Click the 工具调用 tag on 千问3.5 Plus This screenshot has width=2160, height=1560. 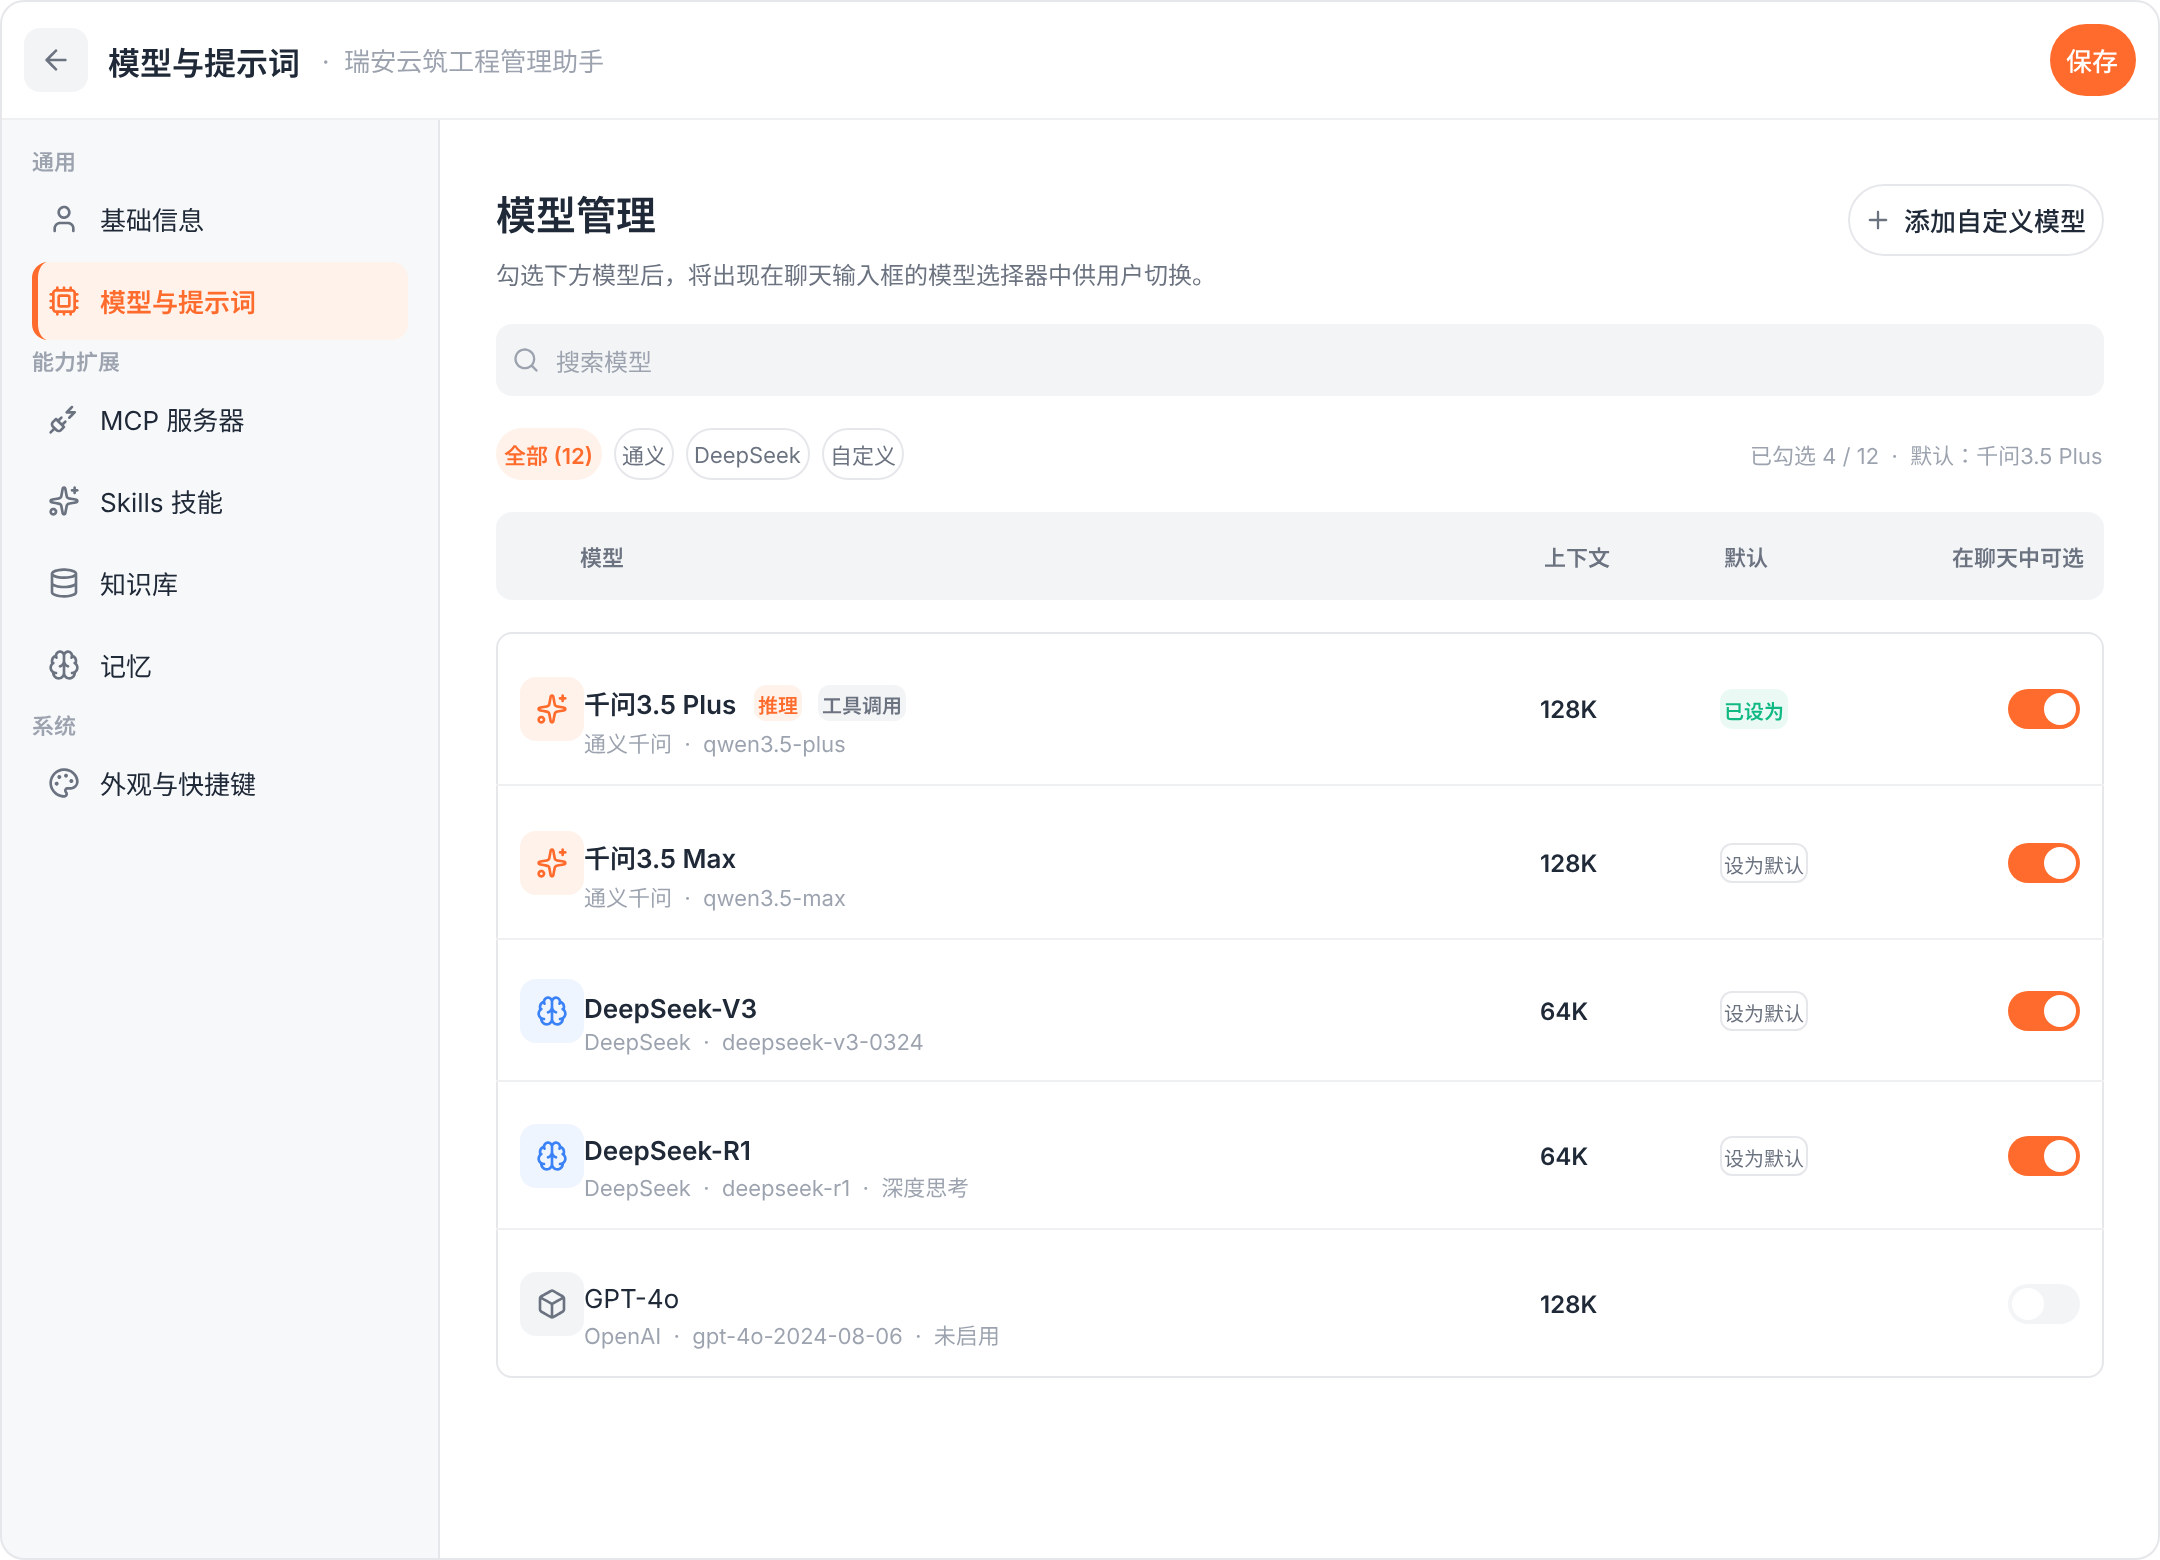(x=861, y=705)
